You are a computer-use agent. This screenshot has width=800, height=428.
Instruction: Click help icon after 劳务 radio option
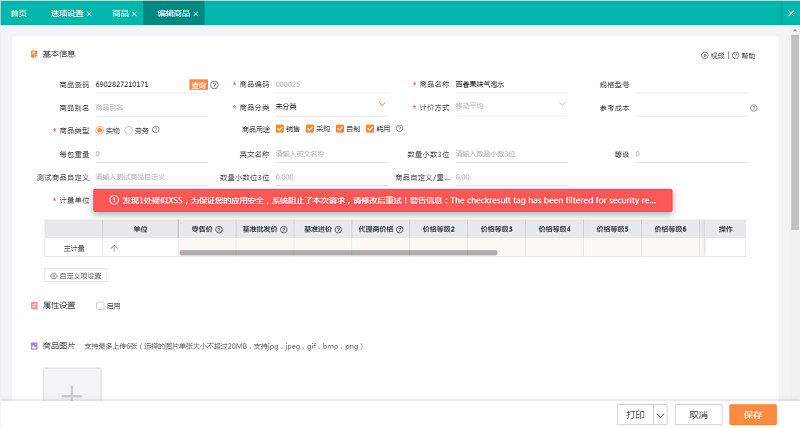(x=156, y=130)
